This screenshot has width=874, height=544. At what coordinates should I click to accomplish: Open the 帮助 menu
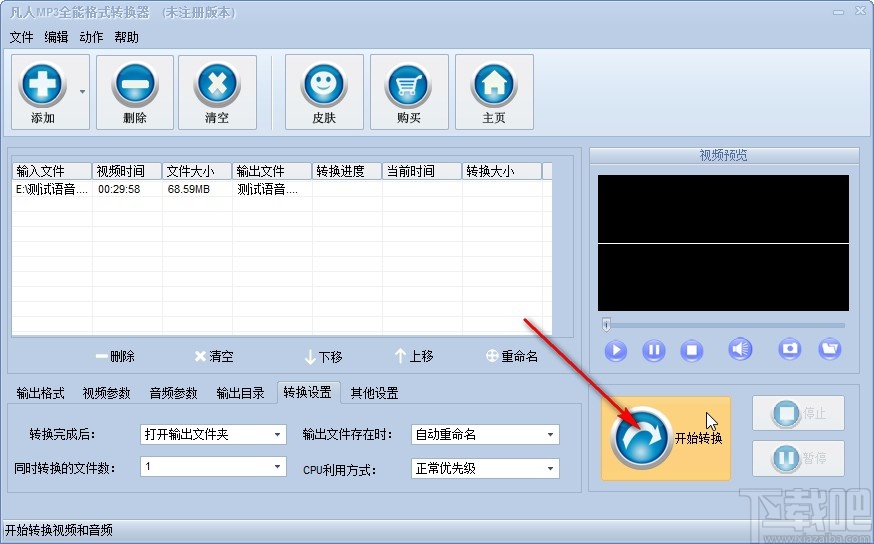[127, 37]
